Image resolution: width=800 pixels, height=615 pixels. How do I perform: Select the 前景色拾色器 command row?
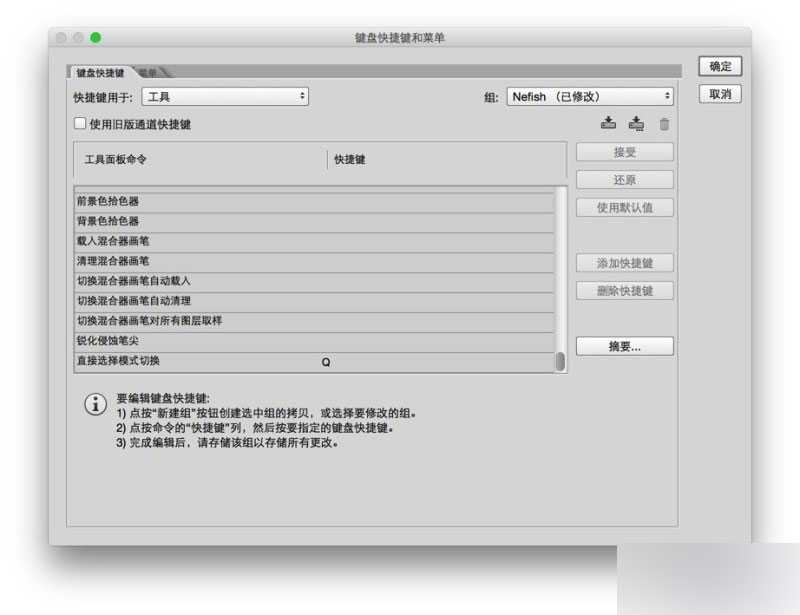click(200, 201)
